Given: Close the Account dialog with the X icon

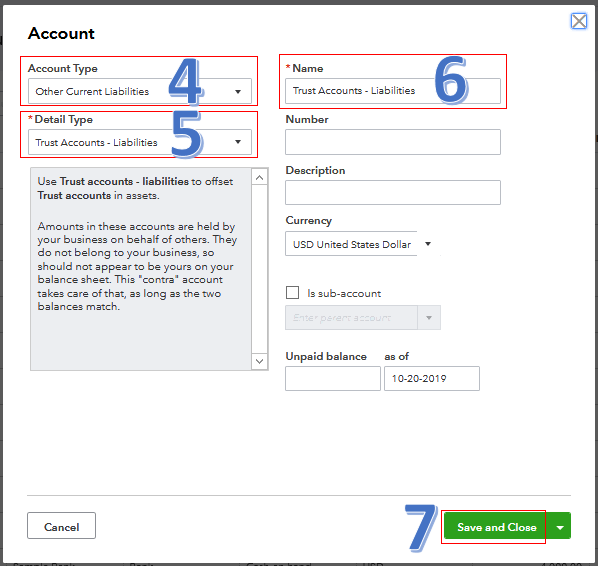Looking at the screenshot, I should 579,21.
